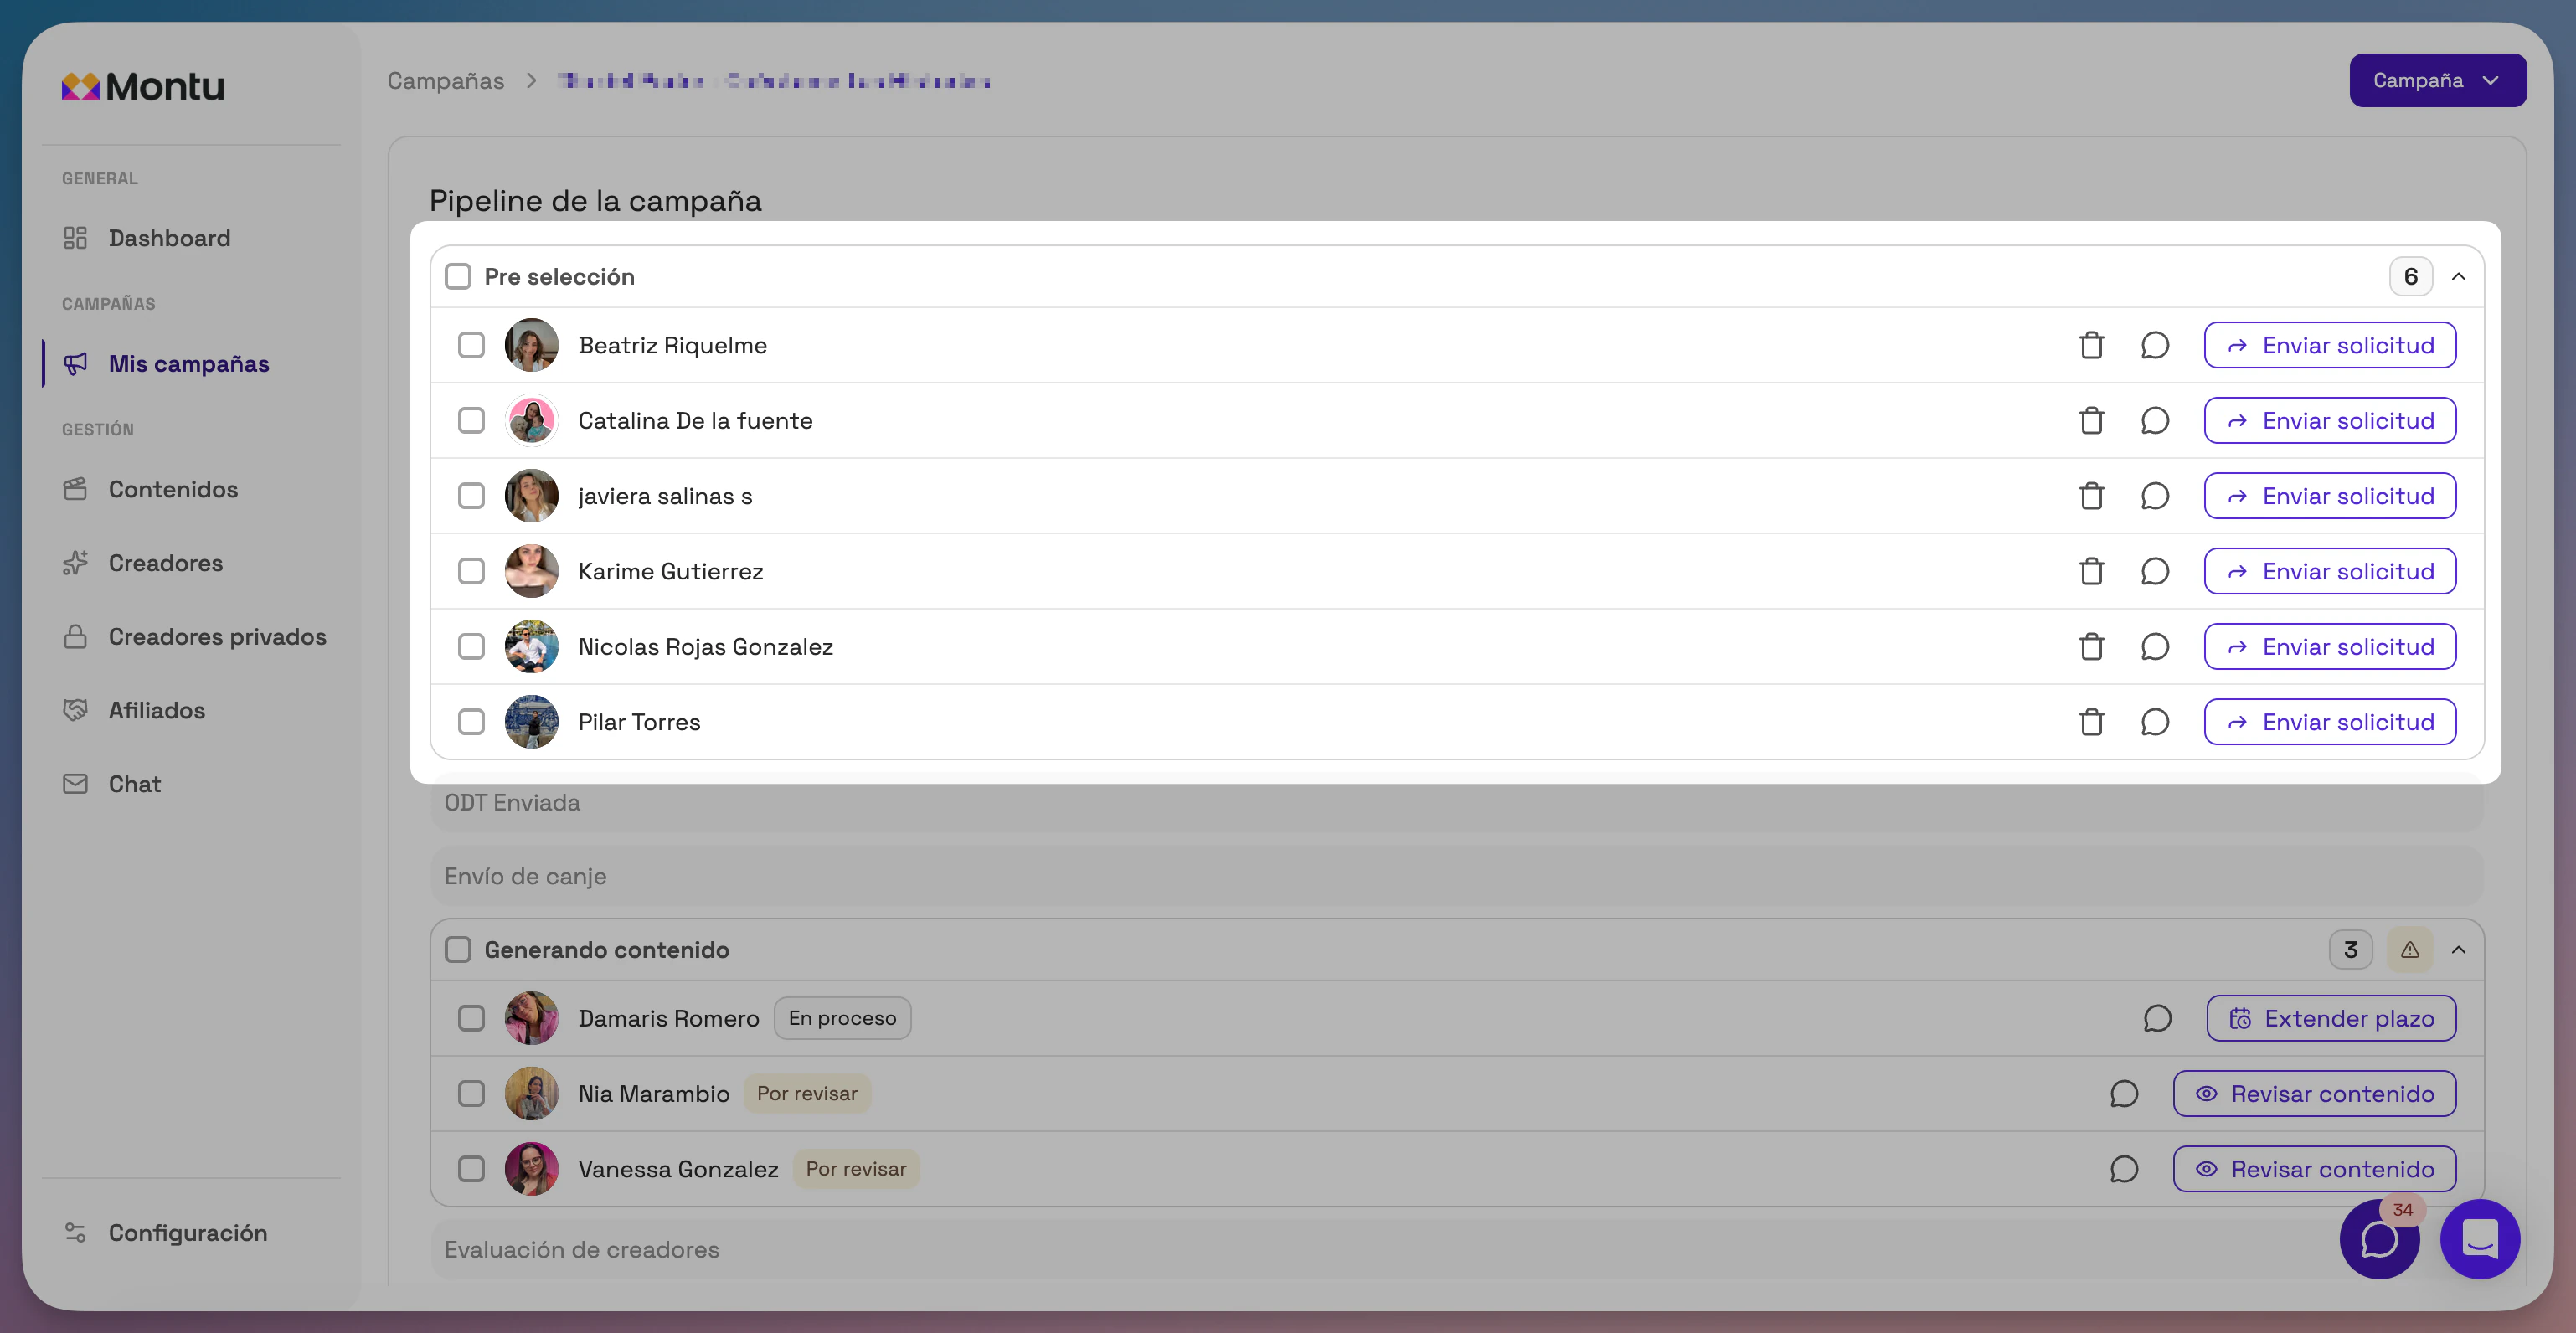Click Beatriz Riquelme's avatar thumbnail
2576x1333 pixels.
pyautogui.click(x=531, y=345)
